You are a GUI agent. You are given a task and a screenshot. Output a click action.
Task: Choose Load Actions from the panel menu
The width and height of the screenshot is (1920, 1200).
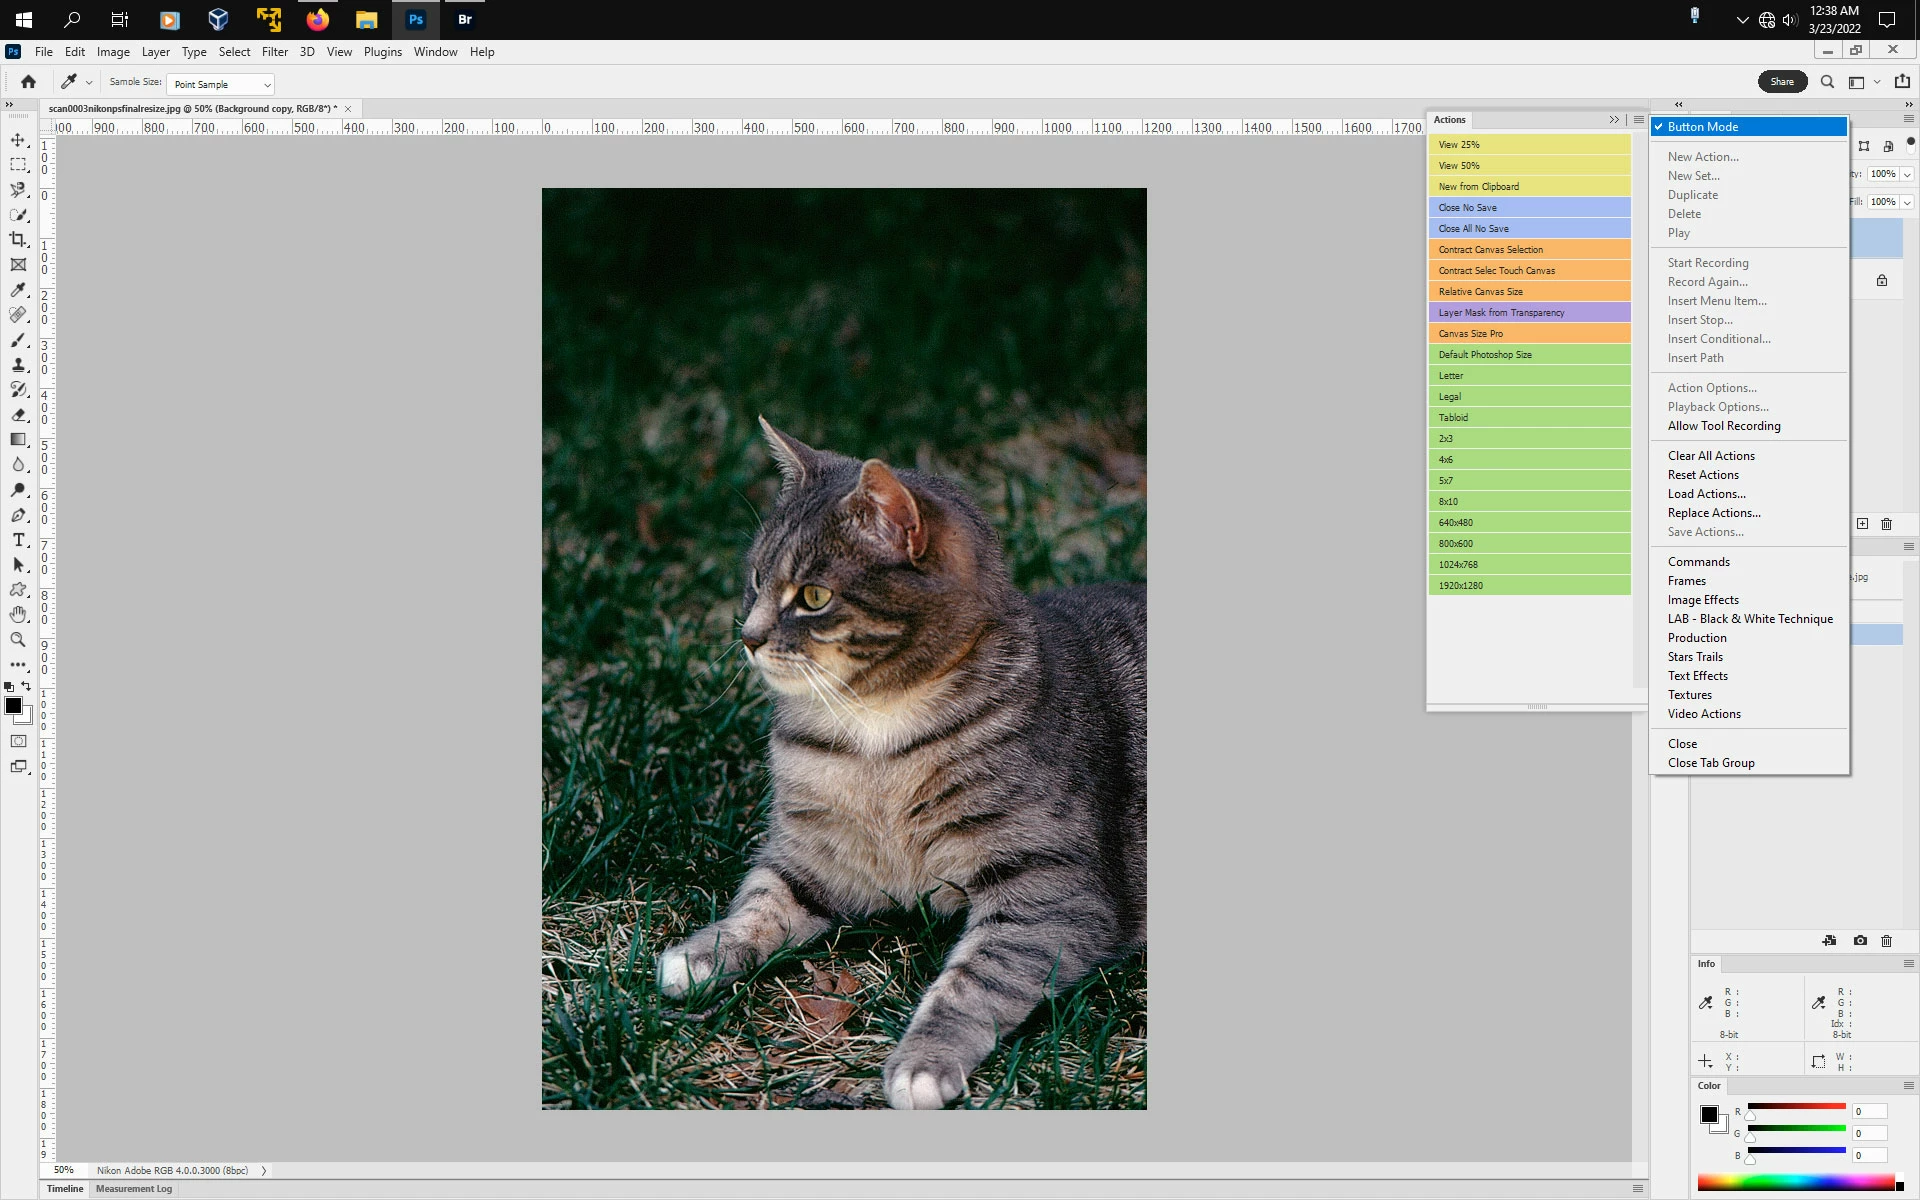tap(1706, 494)
